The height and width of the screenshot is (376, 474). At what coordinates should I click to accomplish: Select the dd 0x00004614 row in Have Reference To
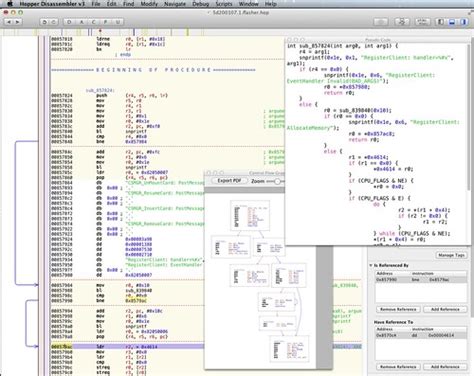421,335
